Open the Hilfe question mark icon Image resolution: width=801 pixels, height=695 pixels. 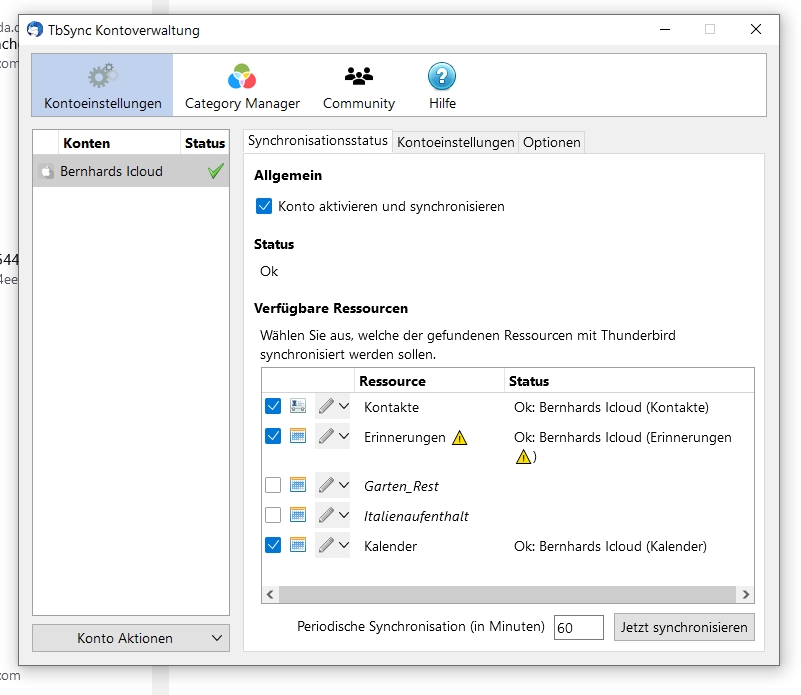click(442, 76)
